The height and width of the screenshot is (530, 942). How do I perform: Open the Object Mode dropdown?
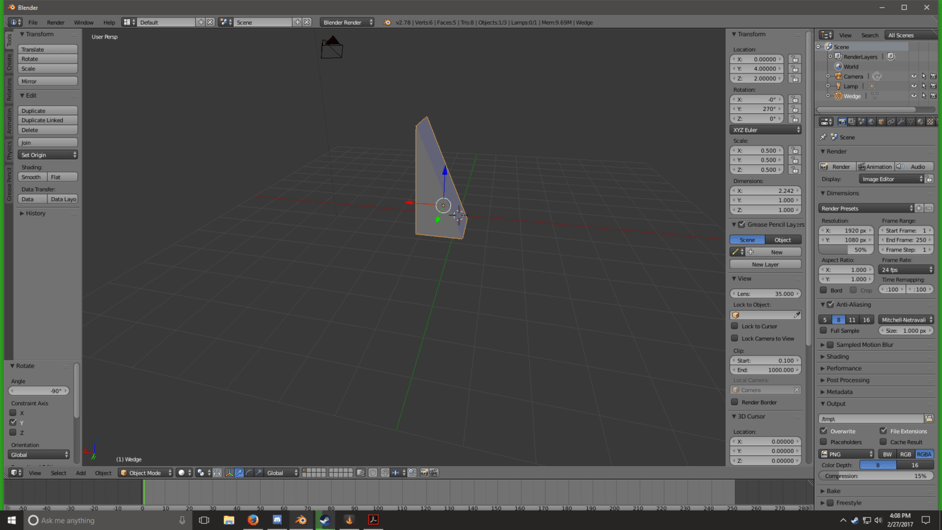[145, 473]
